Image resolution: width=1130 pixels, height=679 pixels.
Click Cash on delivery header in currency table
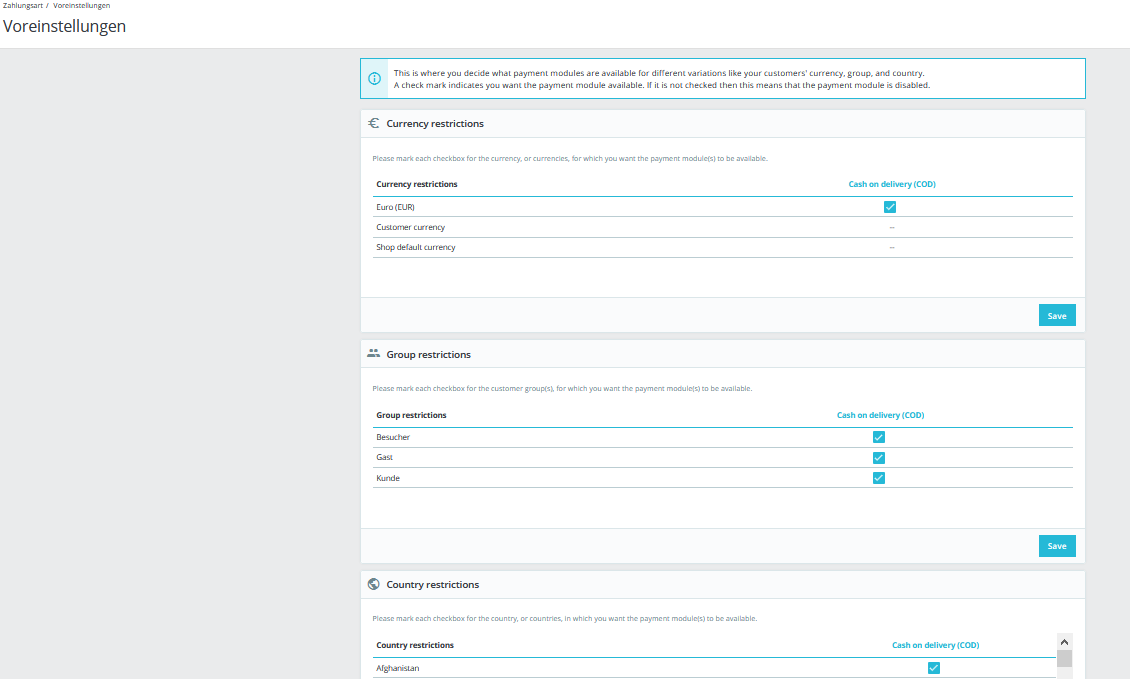pos(891,184)
